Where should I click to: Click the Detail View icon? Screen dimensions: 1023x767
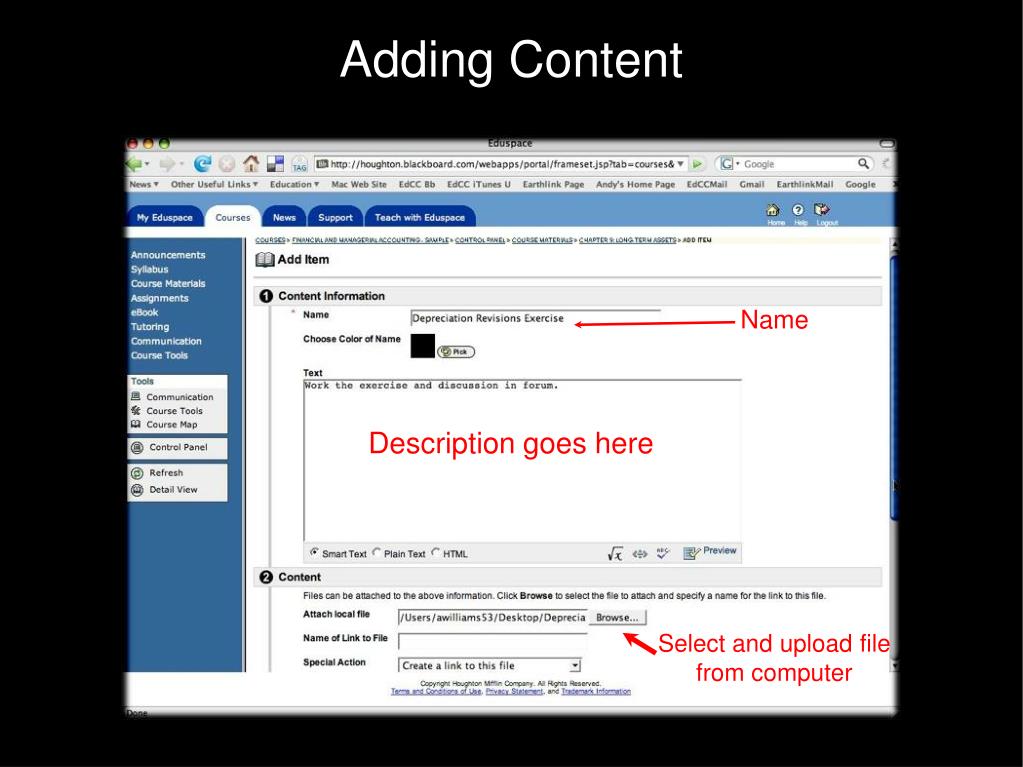[x=137, y=490]
